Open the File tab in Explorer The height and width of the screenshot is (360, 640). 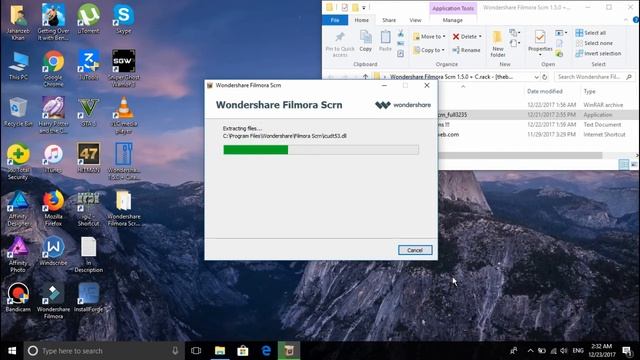(335, 20)
